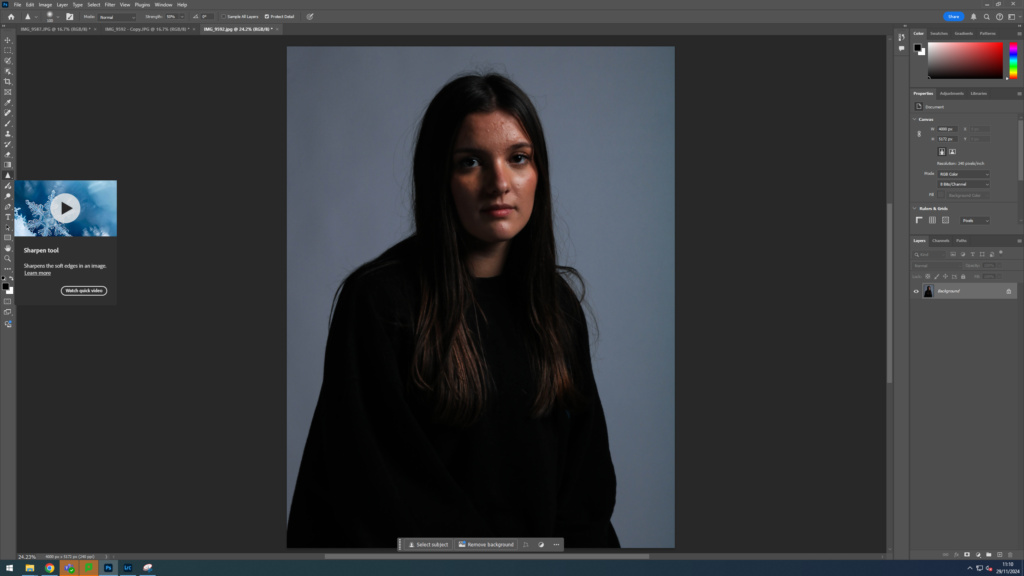Select the History Brush tool
The width and height of the screenshot is (1024, 576).
pos(8,144)
